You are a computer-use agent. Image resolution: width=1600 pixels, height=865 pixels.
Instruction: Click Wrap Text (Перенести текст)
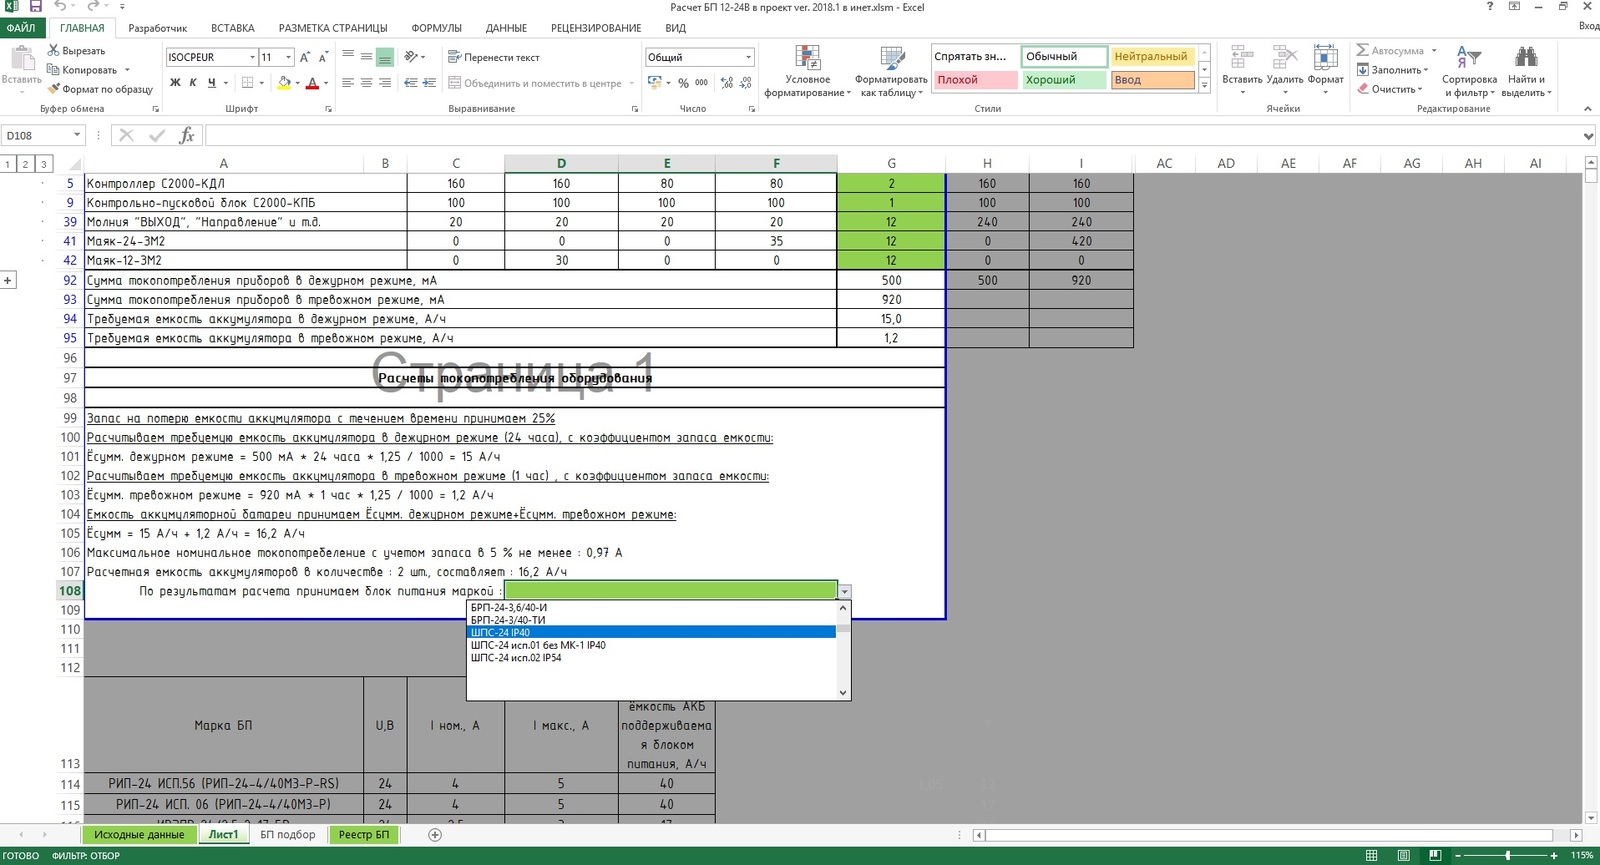click(x=494, y=57)
